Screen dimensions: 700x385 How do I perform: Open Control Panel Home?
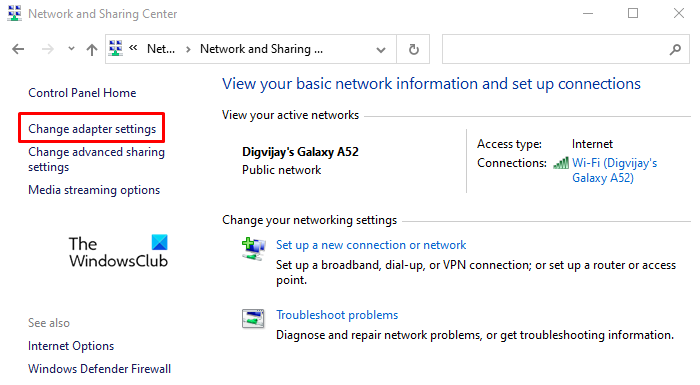82,93
